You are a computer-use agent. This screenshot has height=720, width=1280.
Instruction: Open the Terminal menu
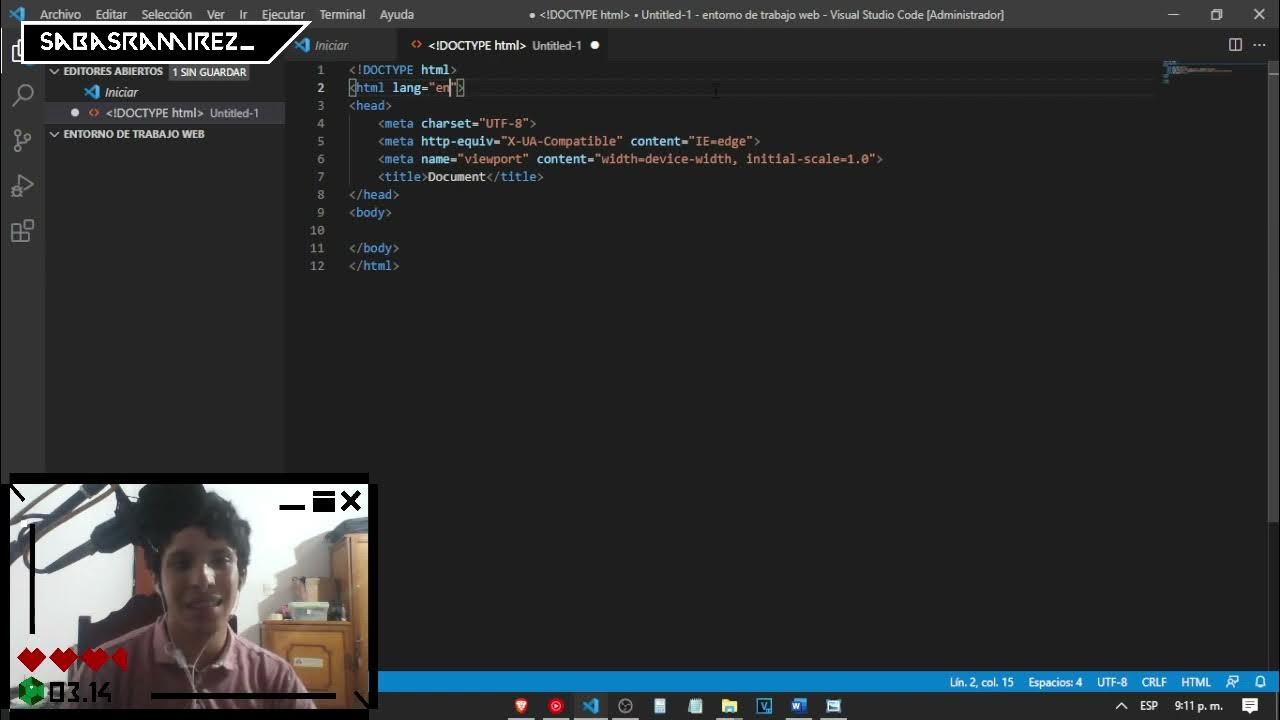342,15
